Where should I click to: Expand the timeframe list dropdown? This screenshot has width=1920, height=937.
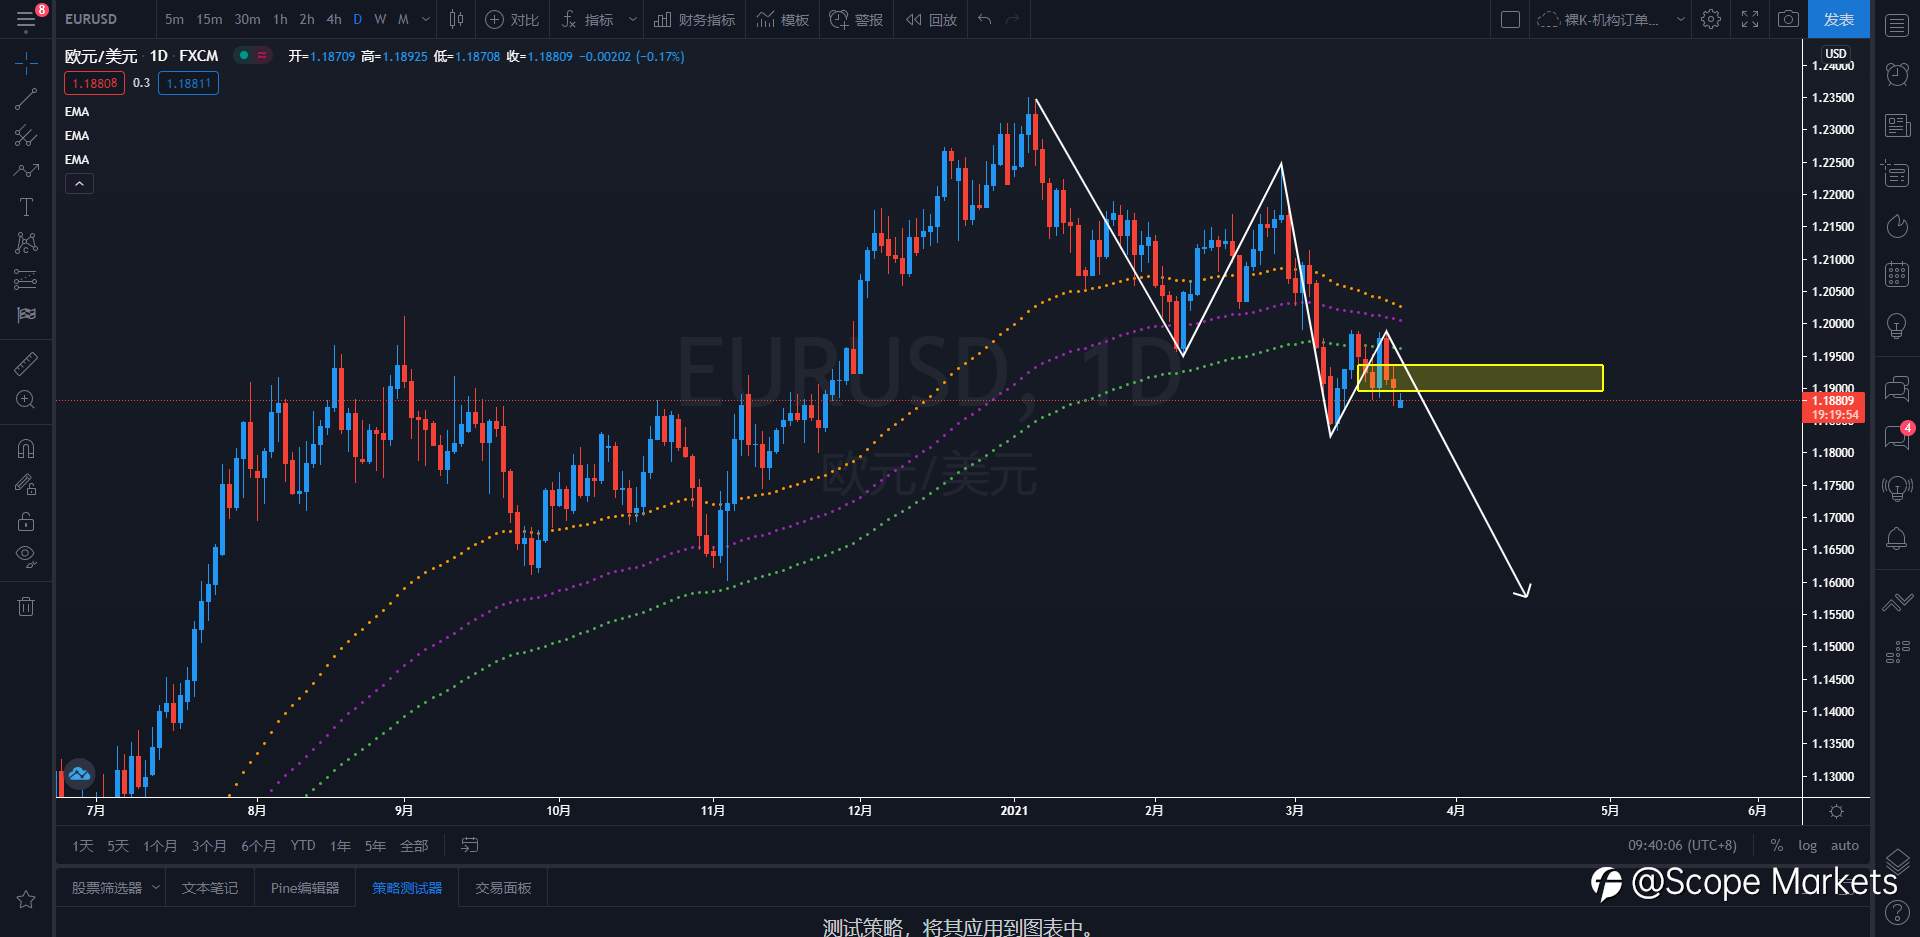(x=426, y=19)
